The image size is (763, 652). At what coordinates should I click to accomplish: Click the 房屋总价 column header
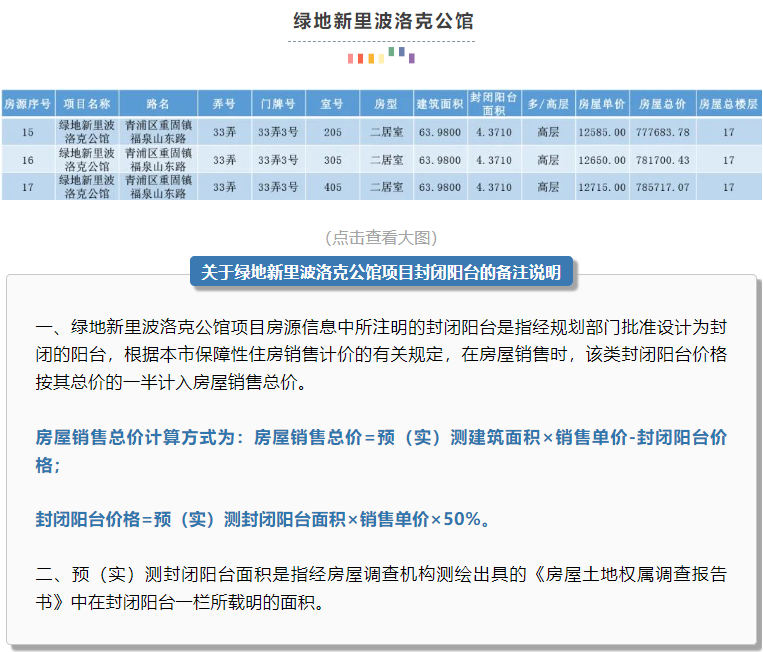click(663, 104)
